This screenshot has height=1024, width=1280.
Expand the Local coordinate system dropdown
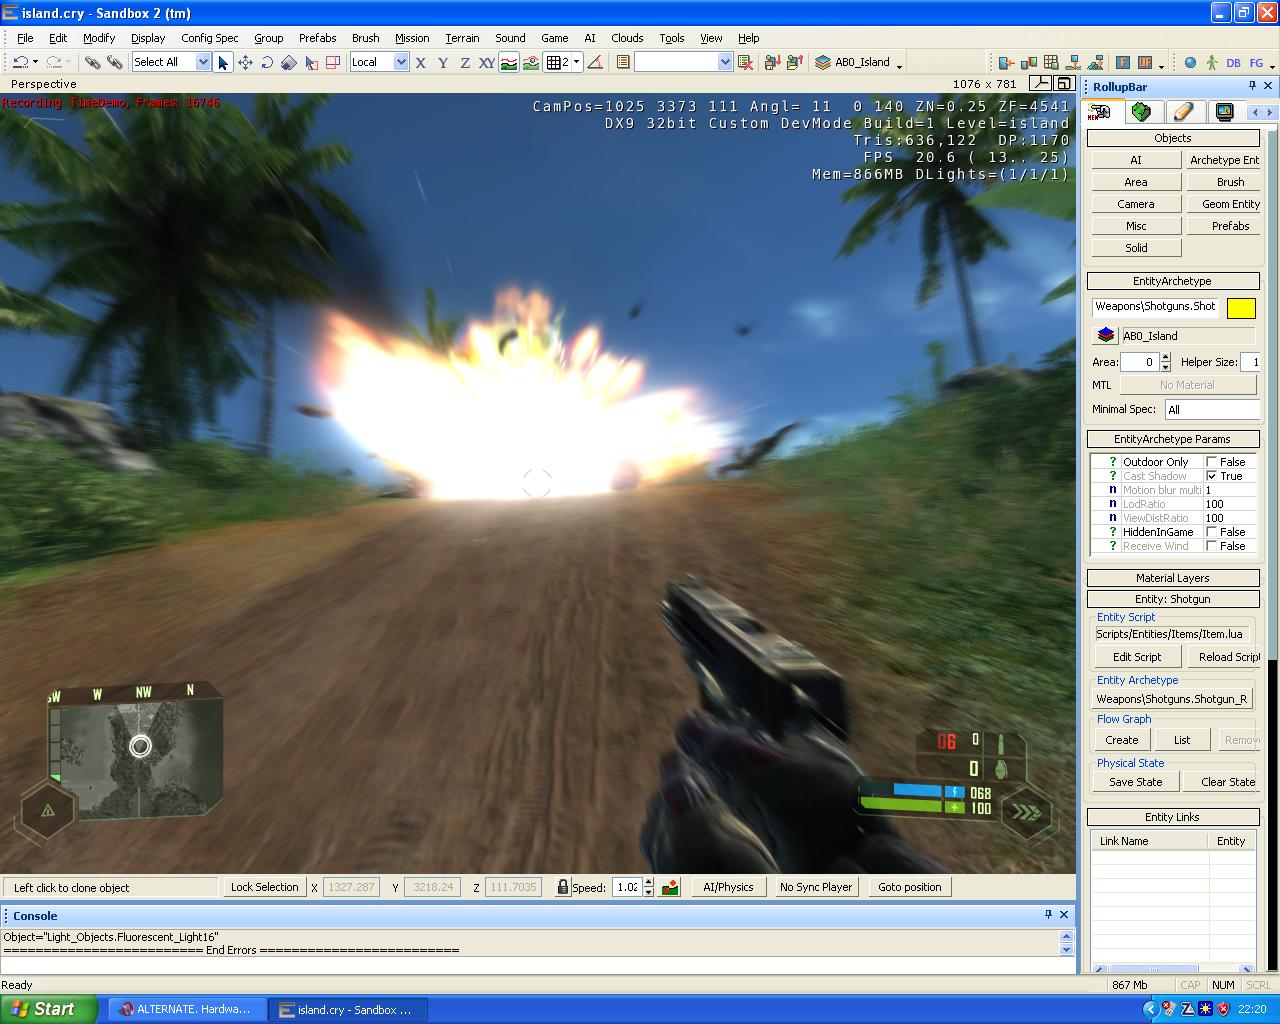tap(401, 62)
